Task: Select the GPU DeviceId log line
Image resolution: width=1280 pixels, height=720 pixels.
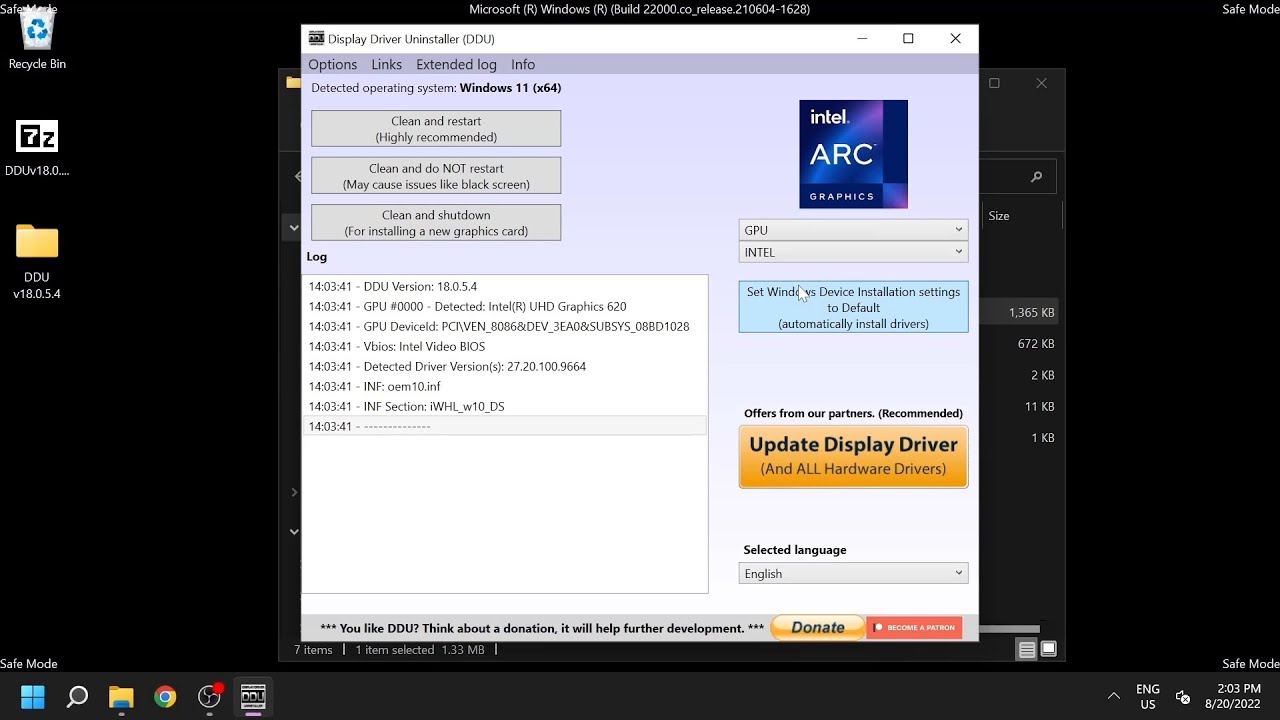Action: [x=505, y=326]
